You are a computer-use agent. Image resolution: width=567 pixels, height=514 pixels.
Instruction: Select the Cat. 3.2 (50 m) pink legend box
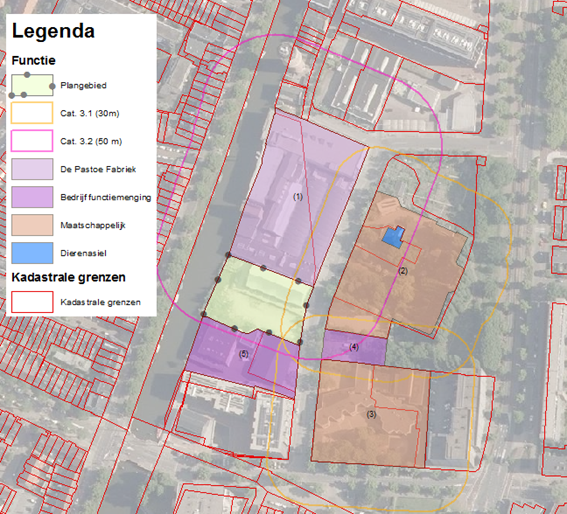32,141
